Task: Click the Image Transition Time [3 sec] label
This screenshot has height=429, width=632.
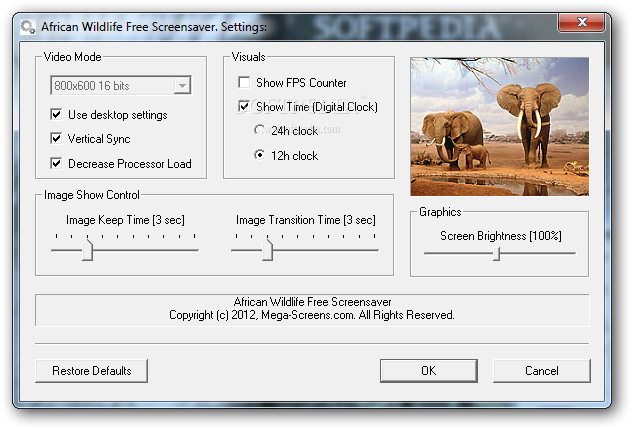Action: pos(306,220)
